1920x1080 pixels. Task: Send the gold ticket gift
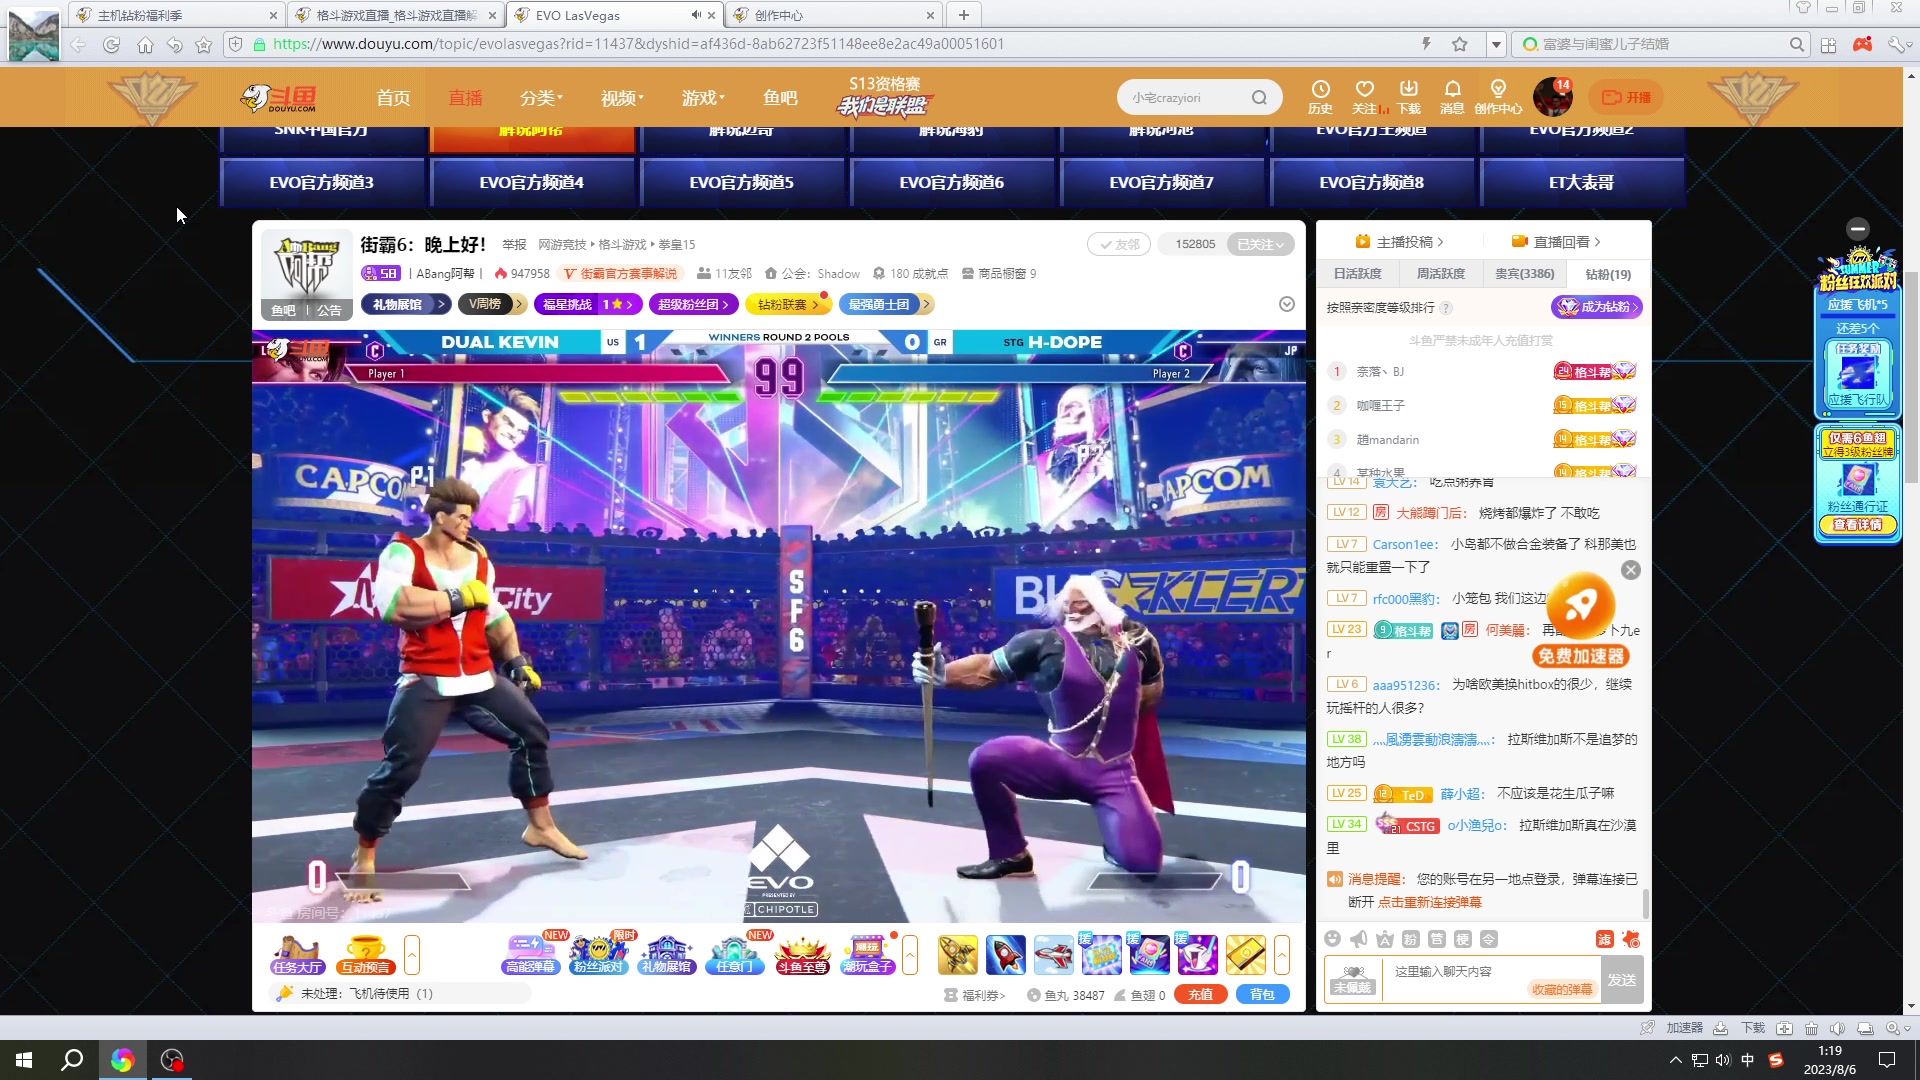click(1245, 955)
